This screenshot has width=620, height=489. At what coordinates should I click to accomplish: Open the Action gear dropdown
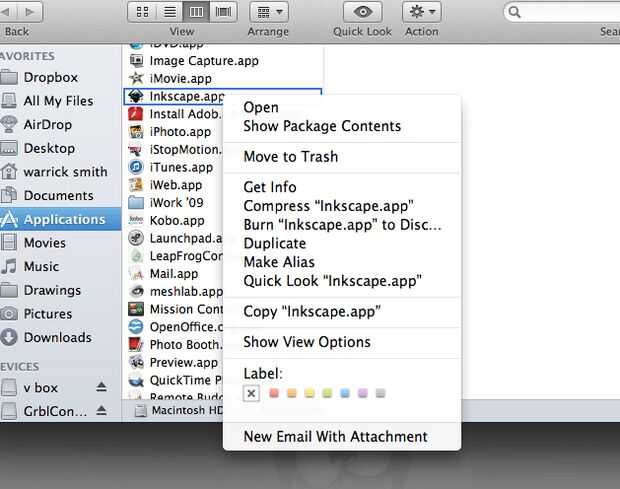[422, 12]
